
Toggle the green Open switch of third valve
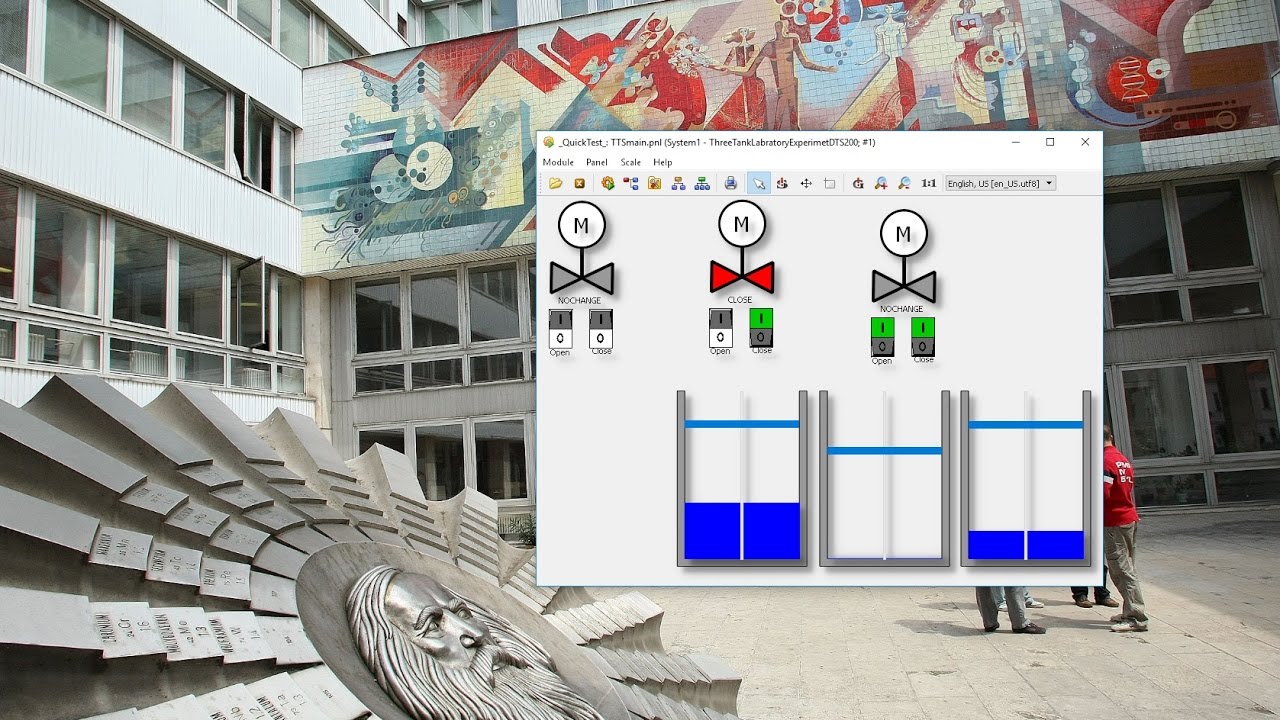tap(882, 336)
